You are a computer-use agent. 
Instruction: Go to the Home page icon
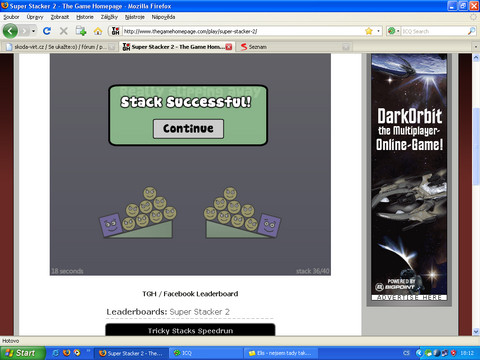(98, 31)
